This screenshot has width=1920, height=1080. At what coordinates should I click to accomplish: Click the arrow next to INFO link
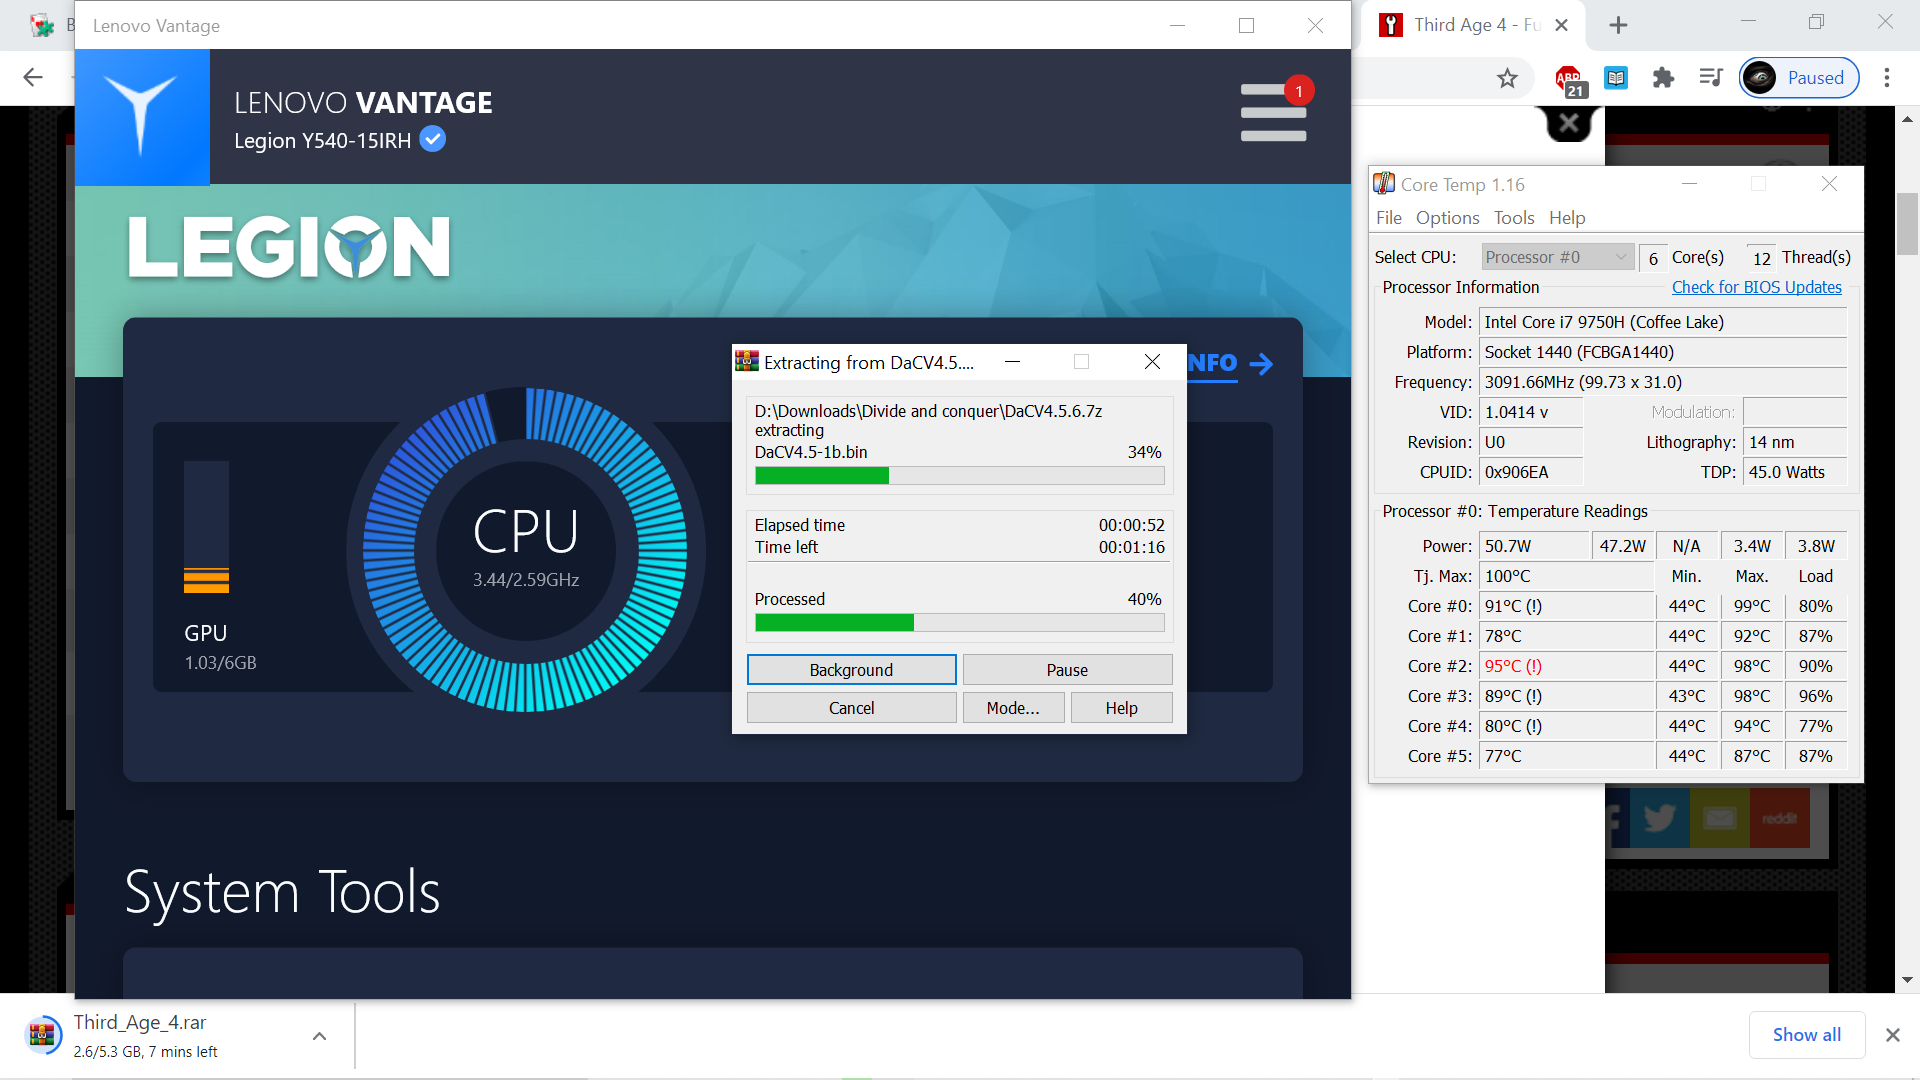point(1262,364)
